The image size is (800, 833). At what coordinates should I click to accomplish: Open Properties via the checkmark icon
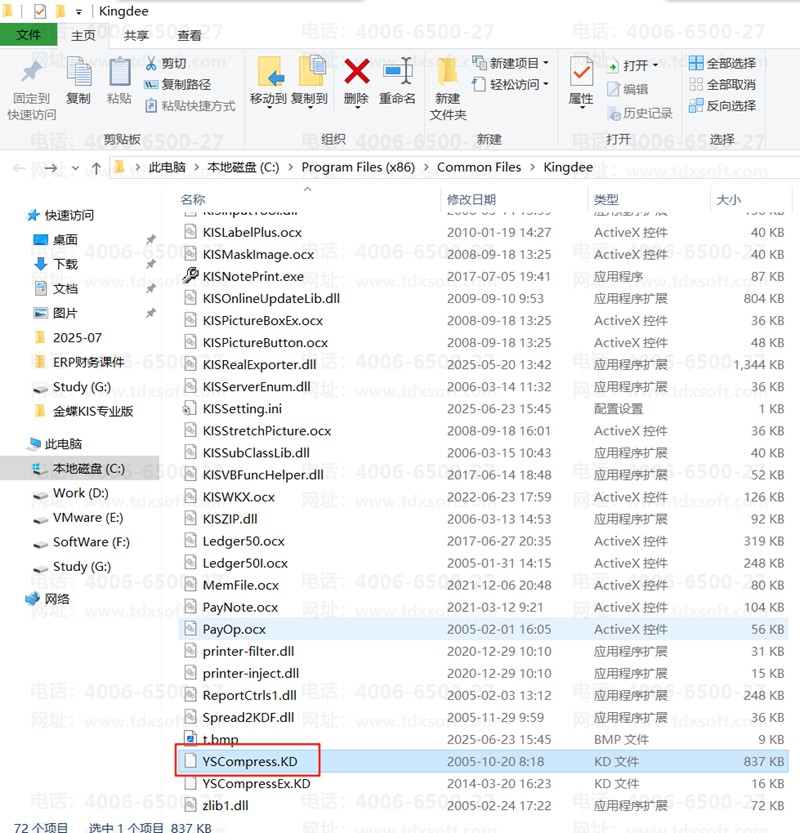[581, 72]
